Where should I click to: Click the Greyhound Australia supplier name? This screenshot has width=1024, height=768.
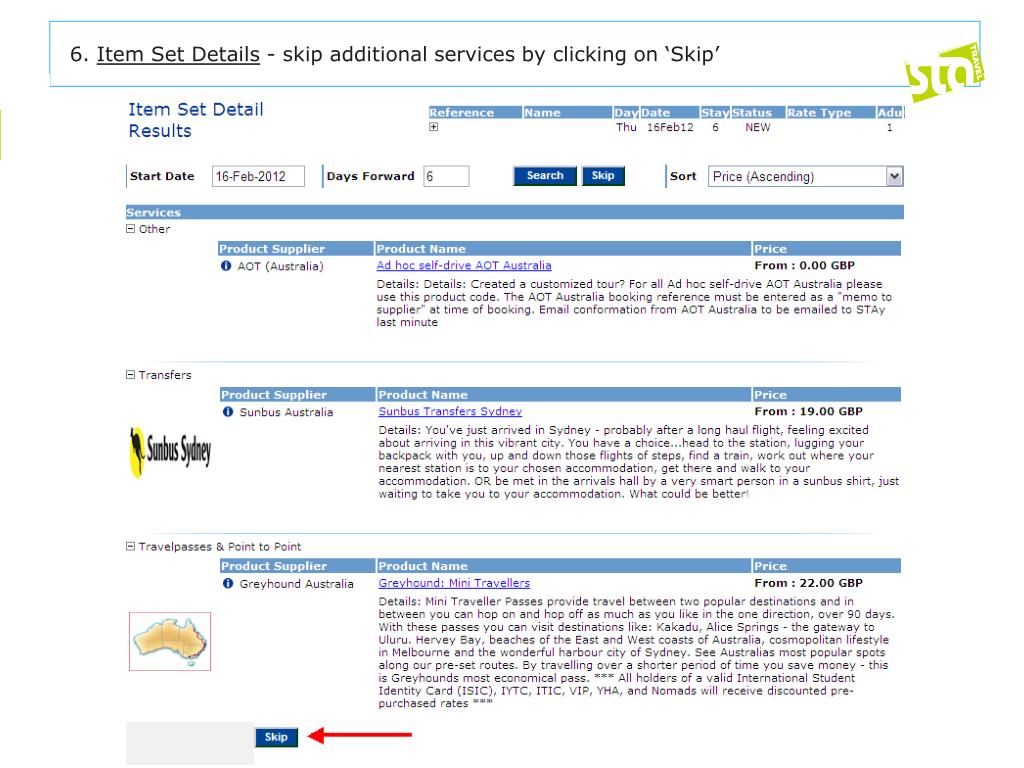296,584
